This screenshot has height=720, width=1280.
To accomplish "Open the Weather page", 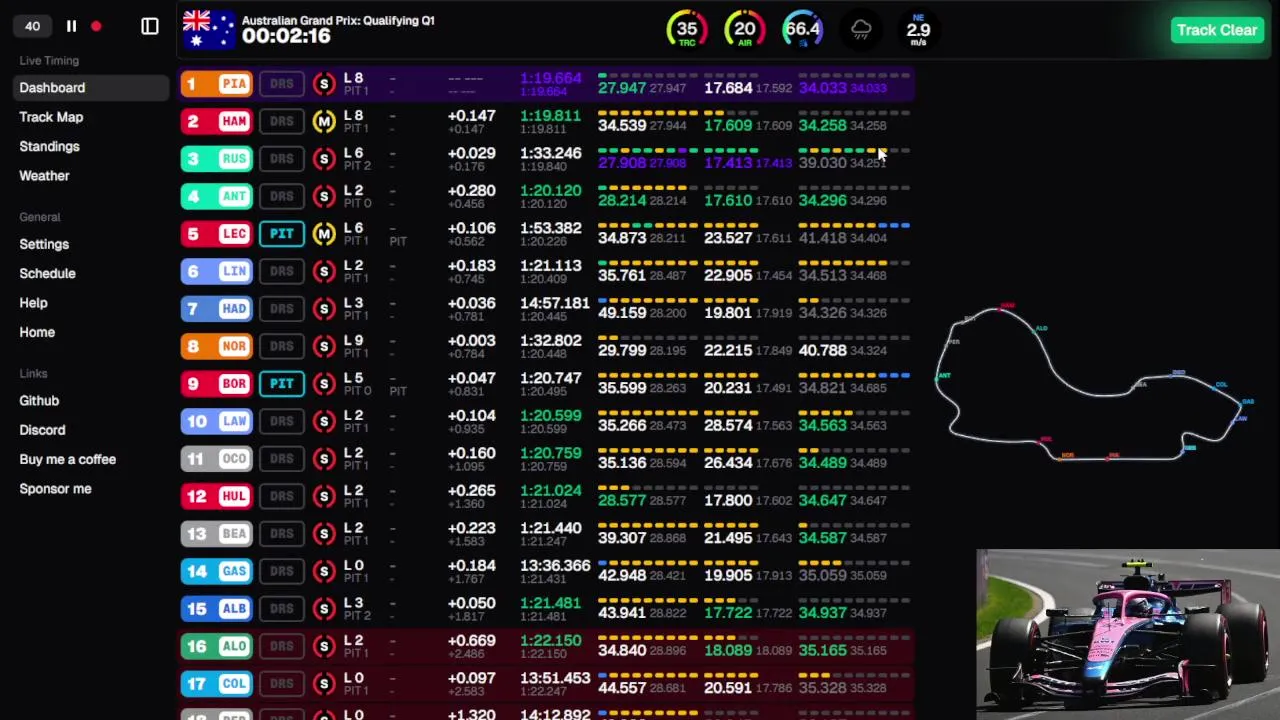I will 44,176.
